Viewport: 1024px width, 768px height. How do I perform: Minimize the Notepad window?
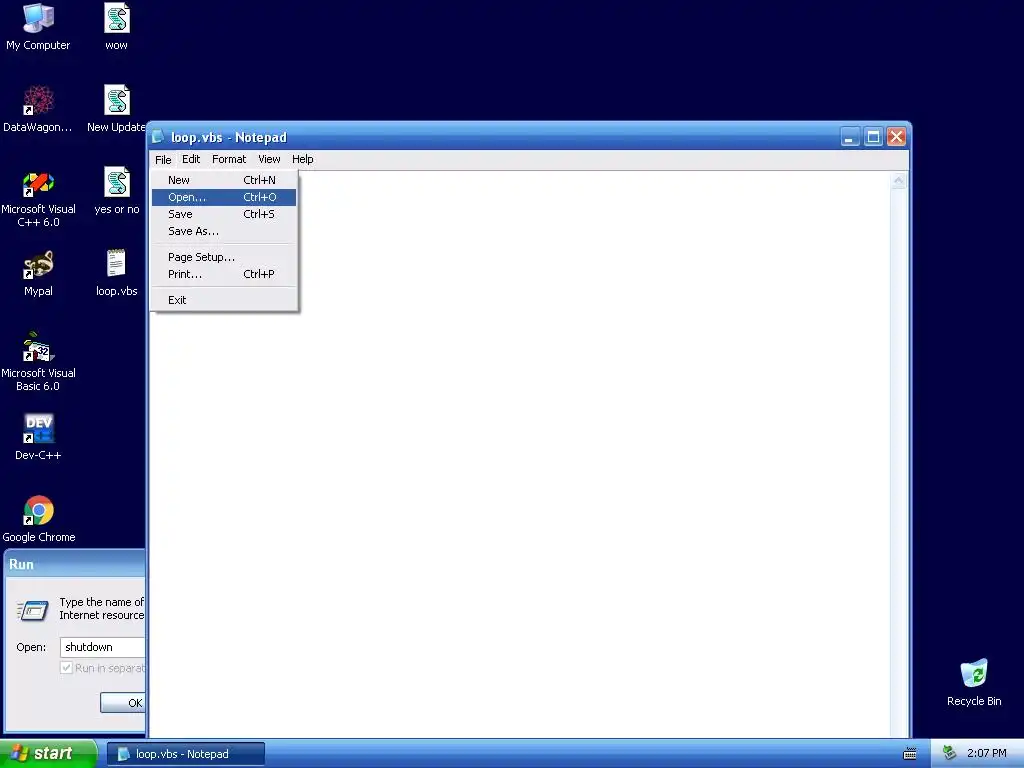(x=850, y=137)
